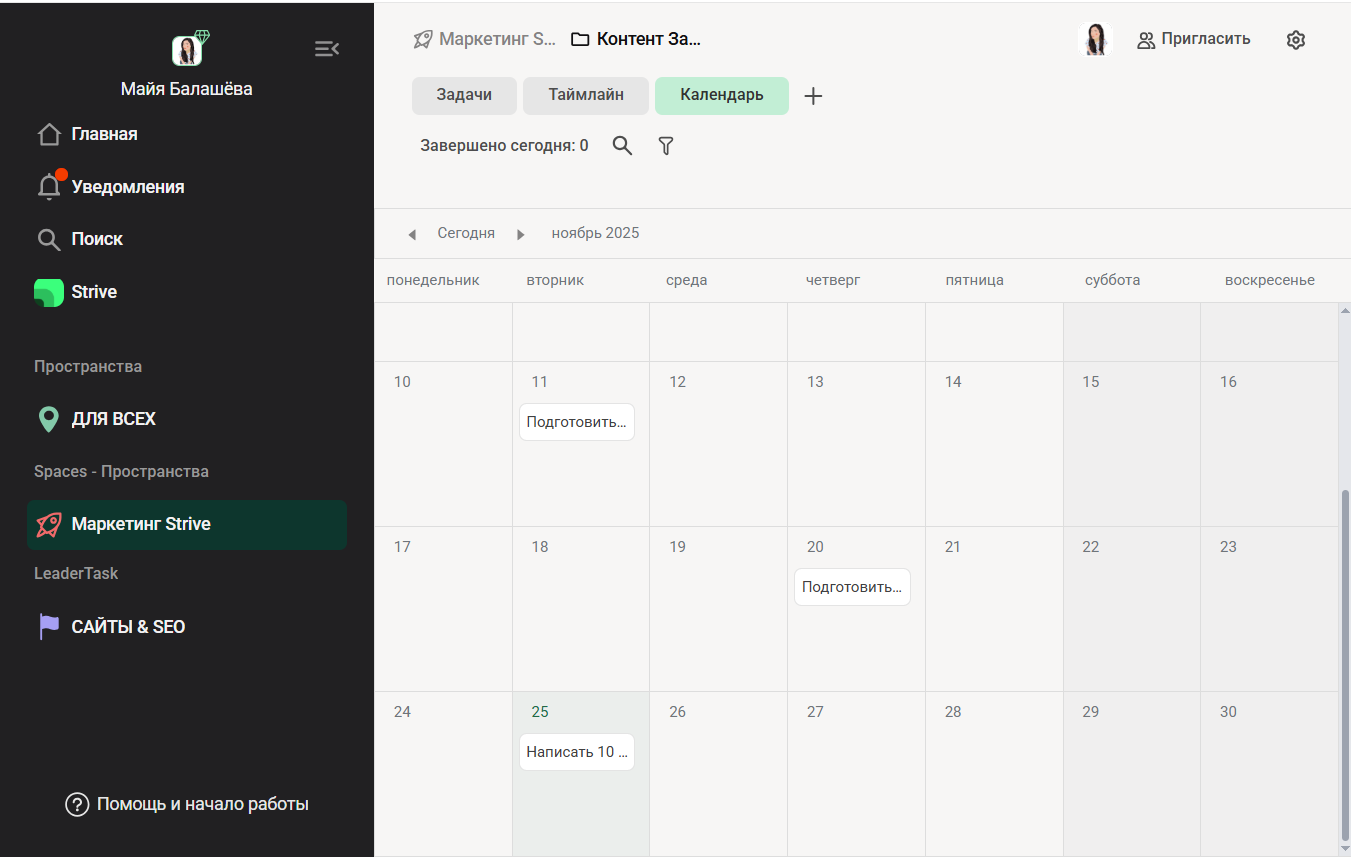Add a new view with plus icon
This screenshot has width=1351, height=857.
[813, 96]
